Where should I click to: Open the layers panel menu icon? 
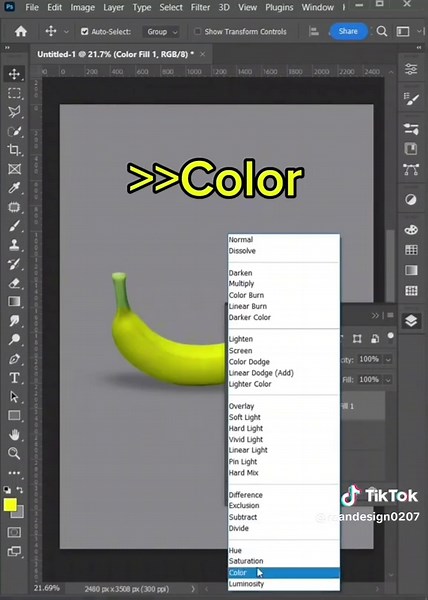[390, 315]
